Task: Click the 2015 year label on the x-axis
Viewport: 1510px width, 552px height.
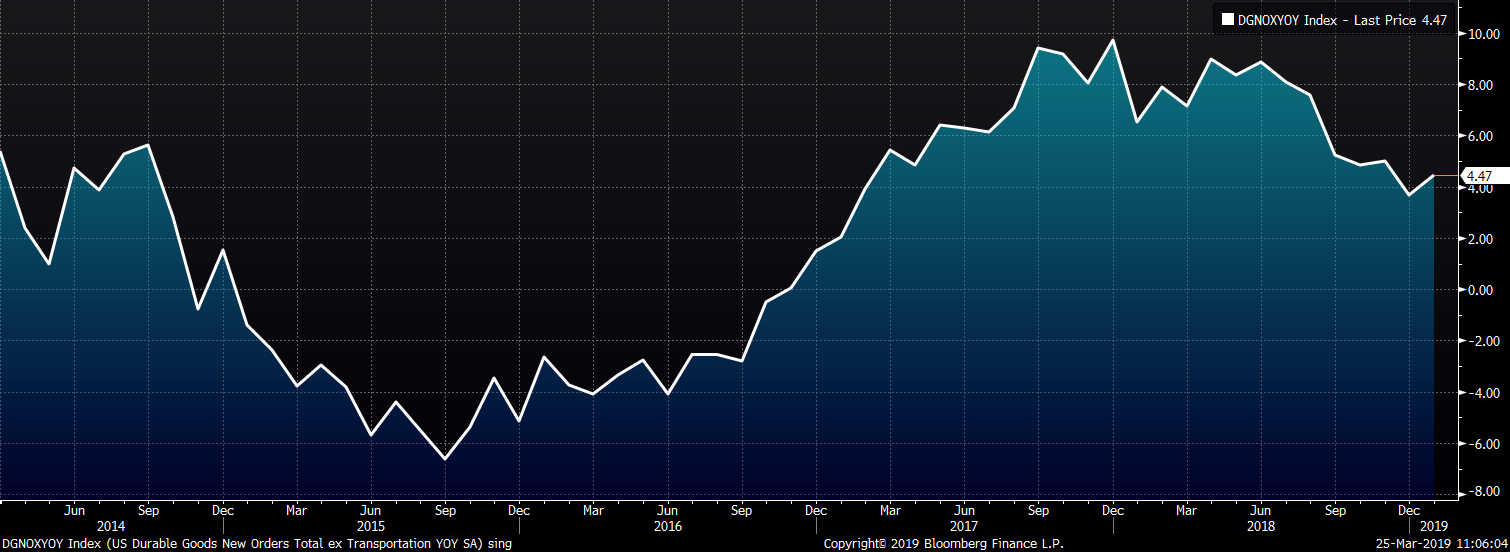Action: click(370, 526)
